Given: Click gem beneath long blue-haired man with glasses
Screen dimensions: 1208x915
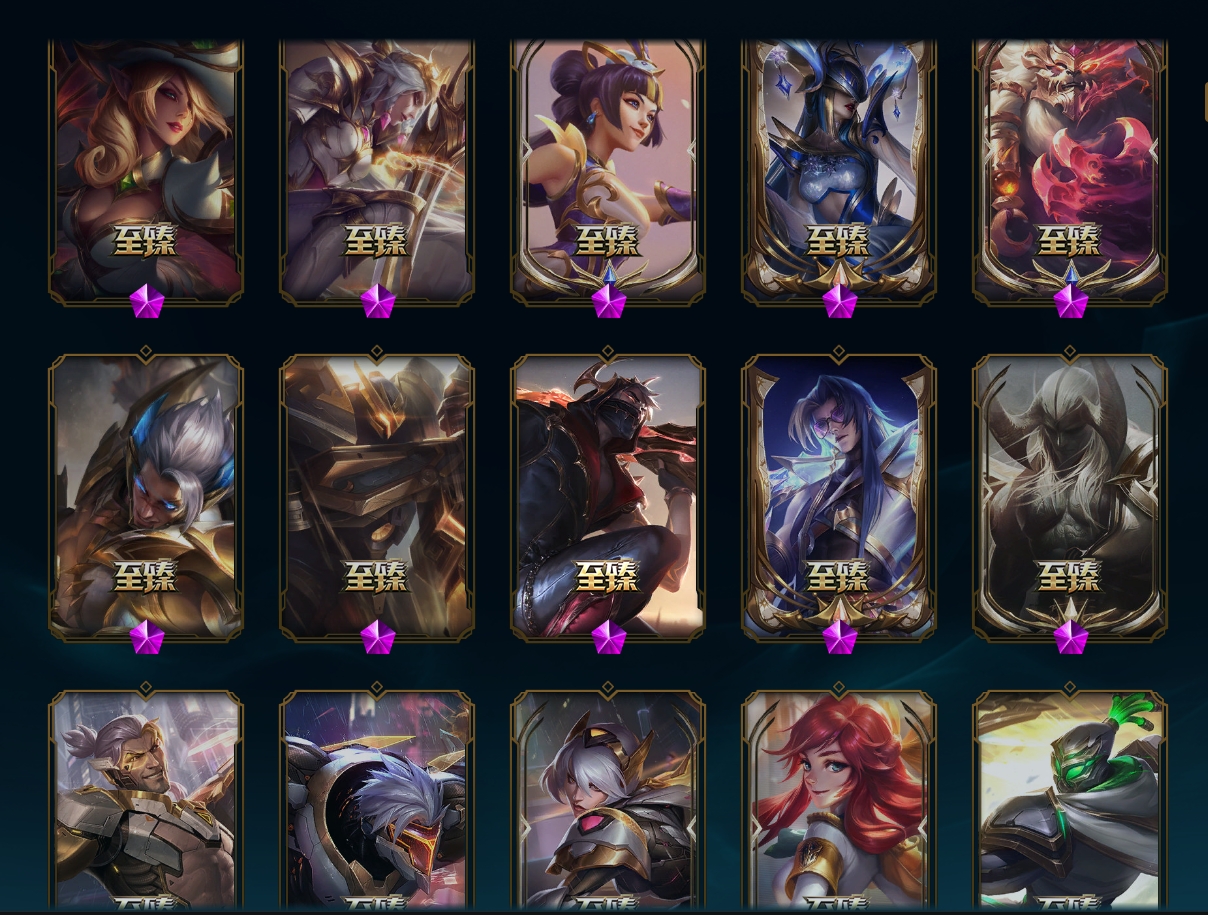Looking at the screenshot, I should [x=840, y=637].
